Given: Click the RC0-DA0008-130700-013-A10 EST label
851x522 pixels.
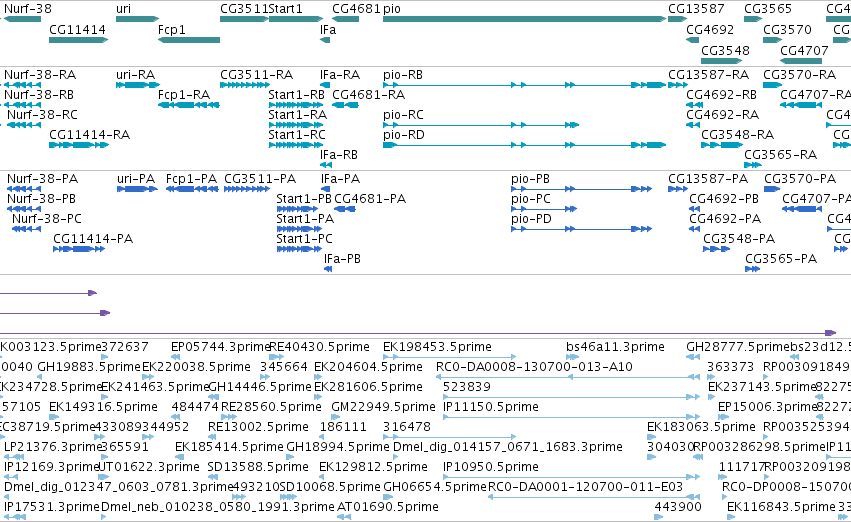Looking at the screenshot, I should pyautogui.click(x=535, y=367).
